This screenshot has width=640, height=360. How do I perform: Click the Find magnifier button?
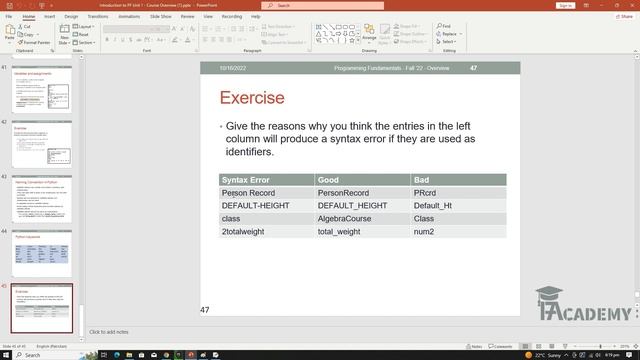coord(444,26)
